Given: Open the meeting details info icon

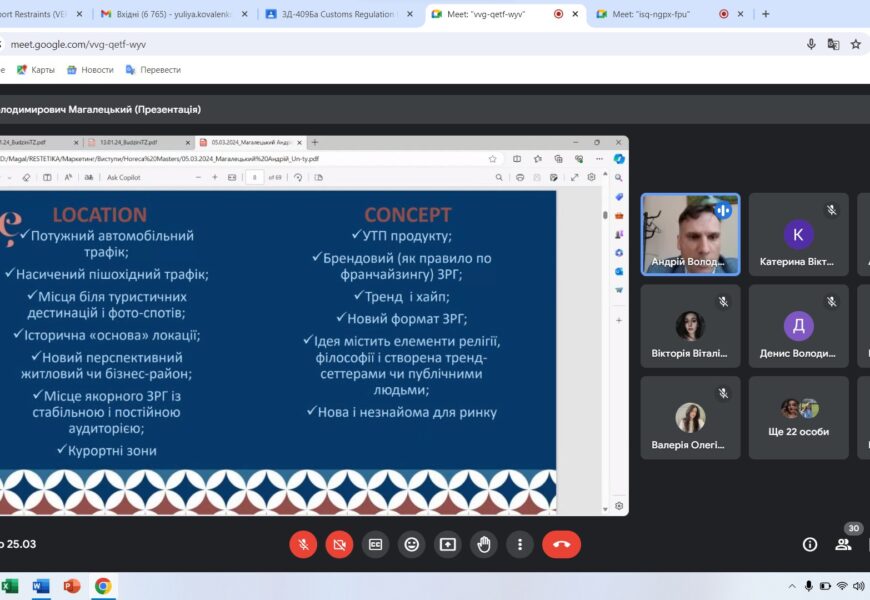Looking at the screenshot, I should click(x=810, y=544).
